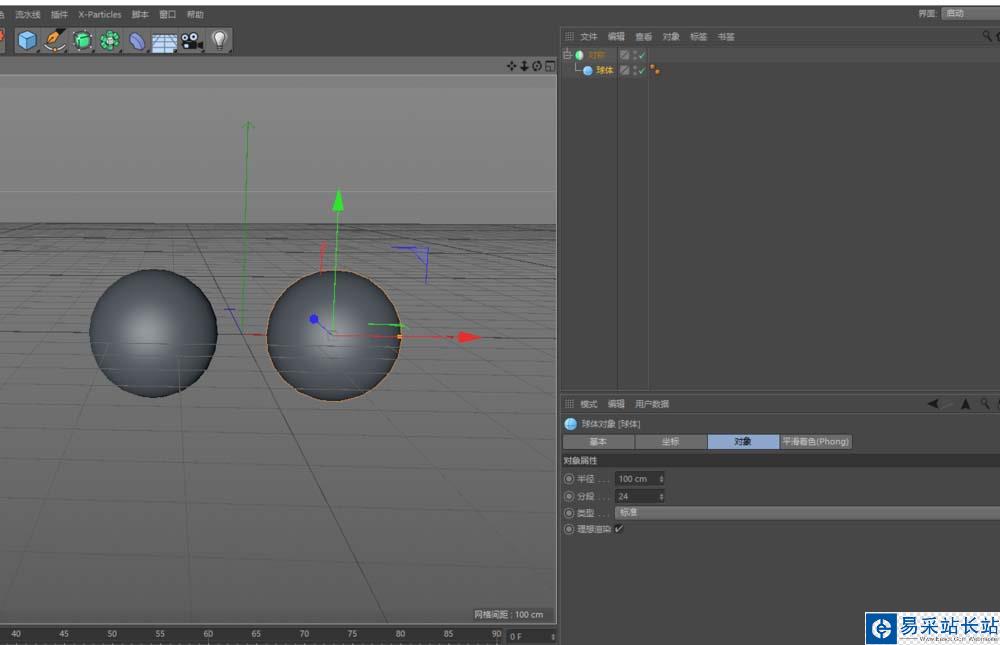Screen dimensions: 1000x645
Task: Click the viewport rotate camera icon
Action: point(537,66)
